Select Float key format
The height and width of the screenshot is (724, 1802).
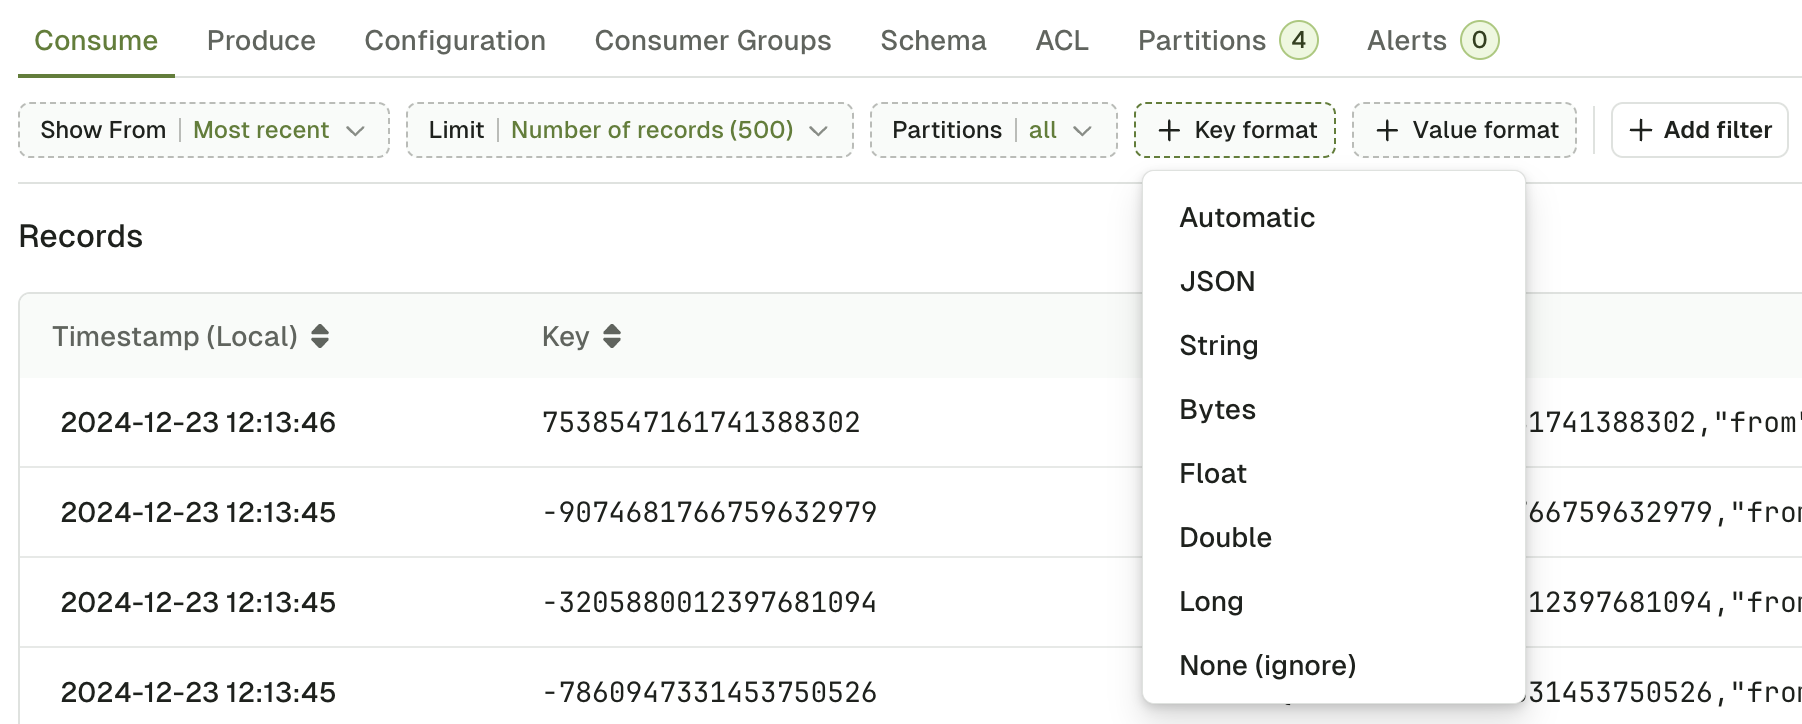[x=1333, y=474]
